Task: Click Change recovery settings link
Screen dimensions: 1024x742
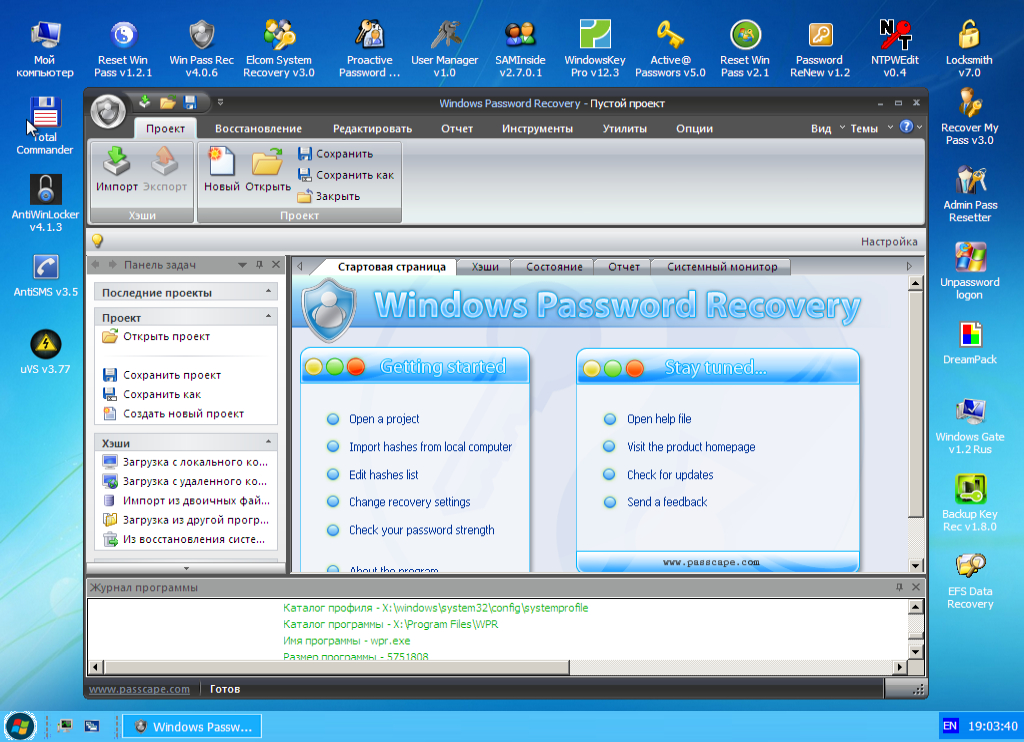Action: click(409, 502)
